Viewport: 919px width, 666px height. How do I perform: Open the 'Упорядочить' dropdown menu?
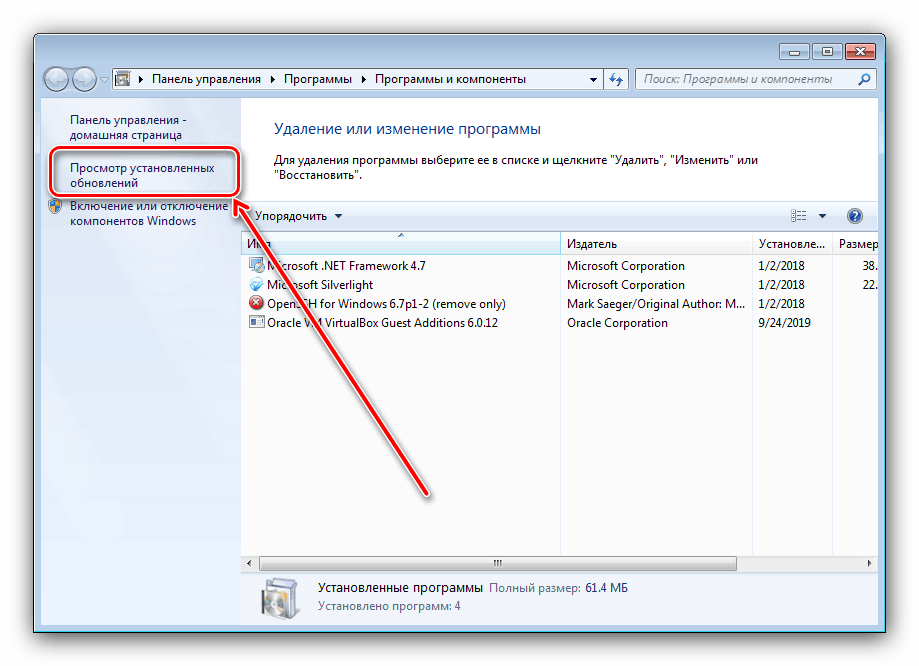coord(298,216)
